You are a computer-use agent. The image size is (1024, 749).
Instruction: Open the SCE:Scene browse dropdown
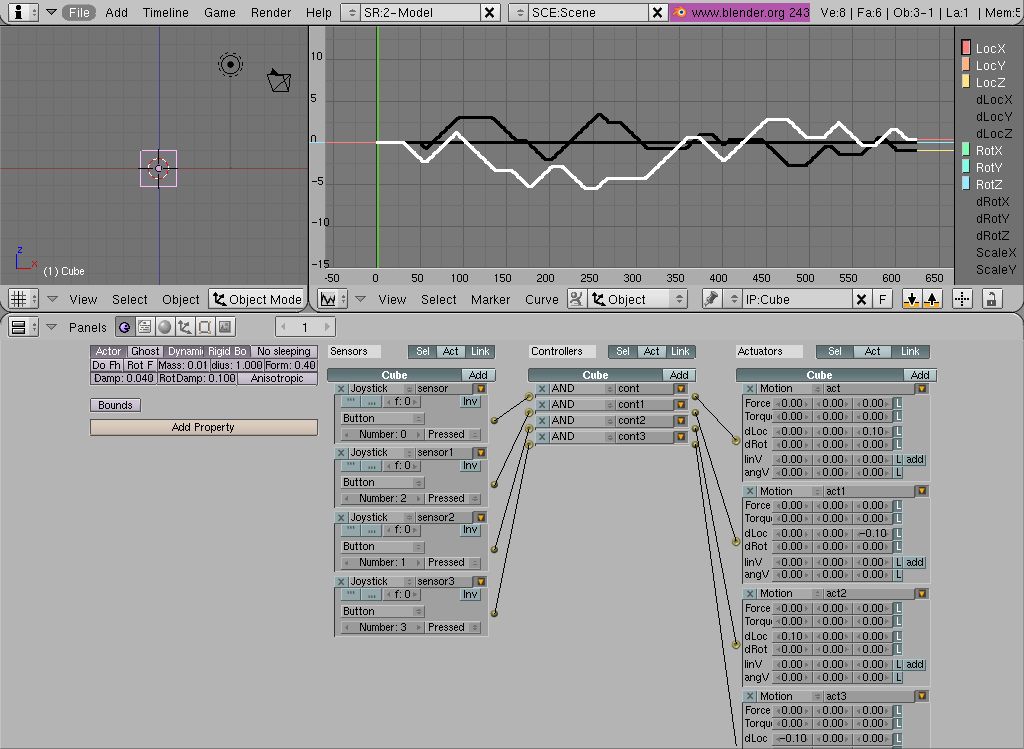[x=519, y=12]
